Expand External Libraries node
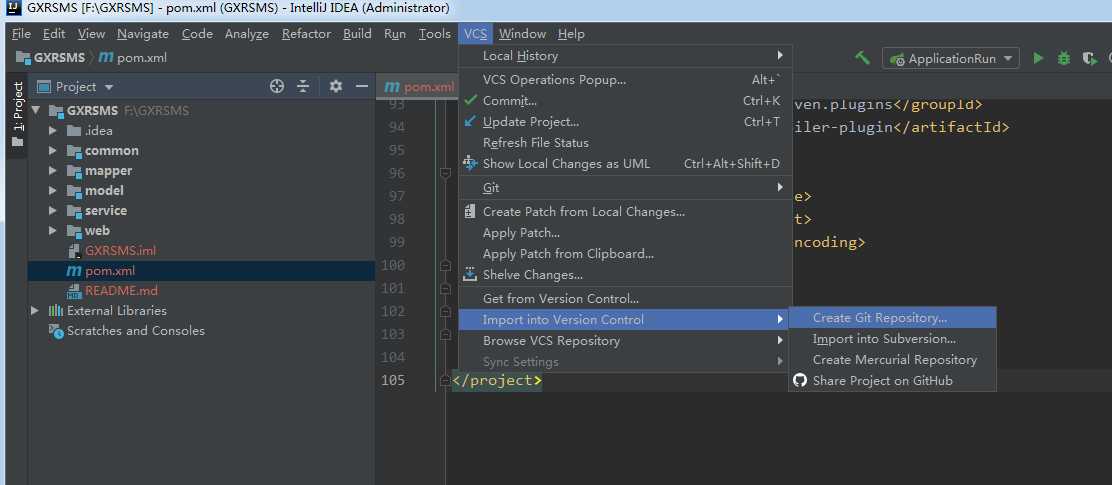 pos(35,311)
